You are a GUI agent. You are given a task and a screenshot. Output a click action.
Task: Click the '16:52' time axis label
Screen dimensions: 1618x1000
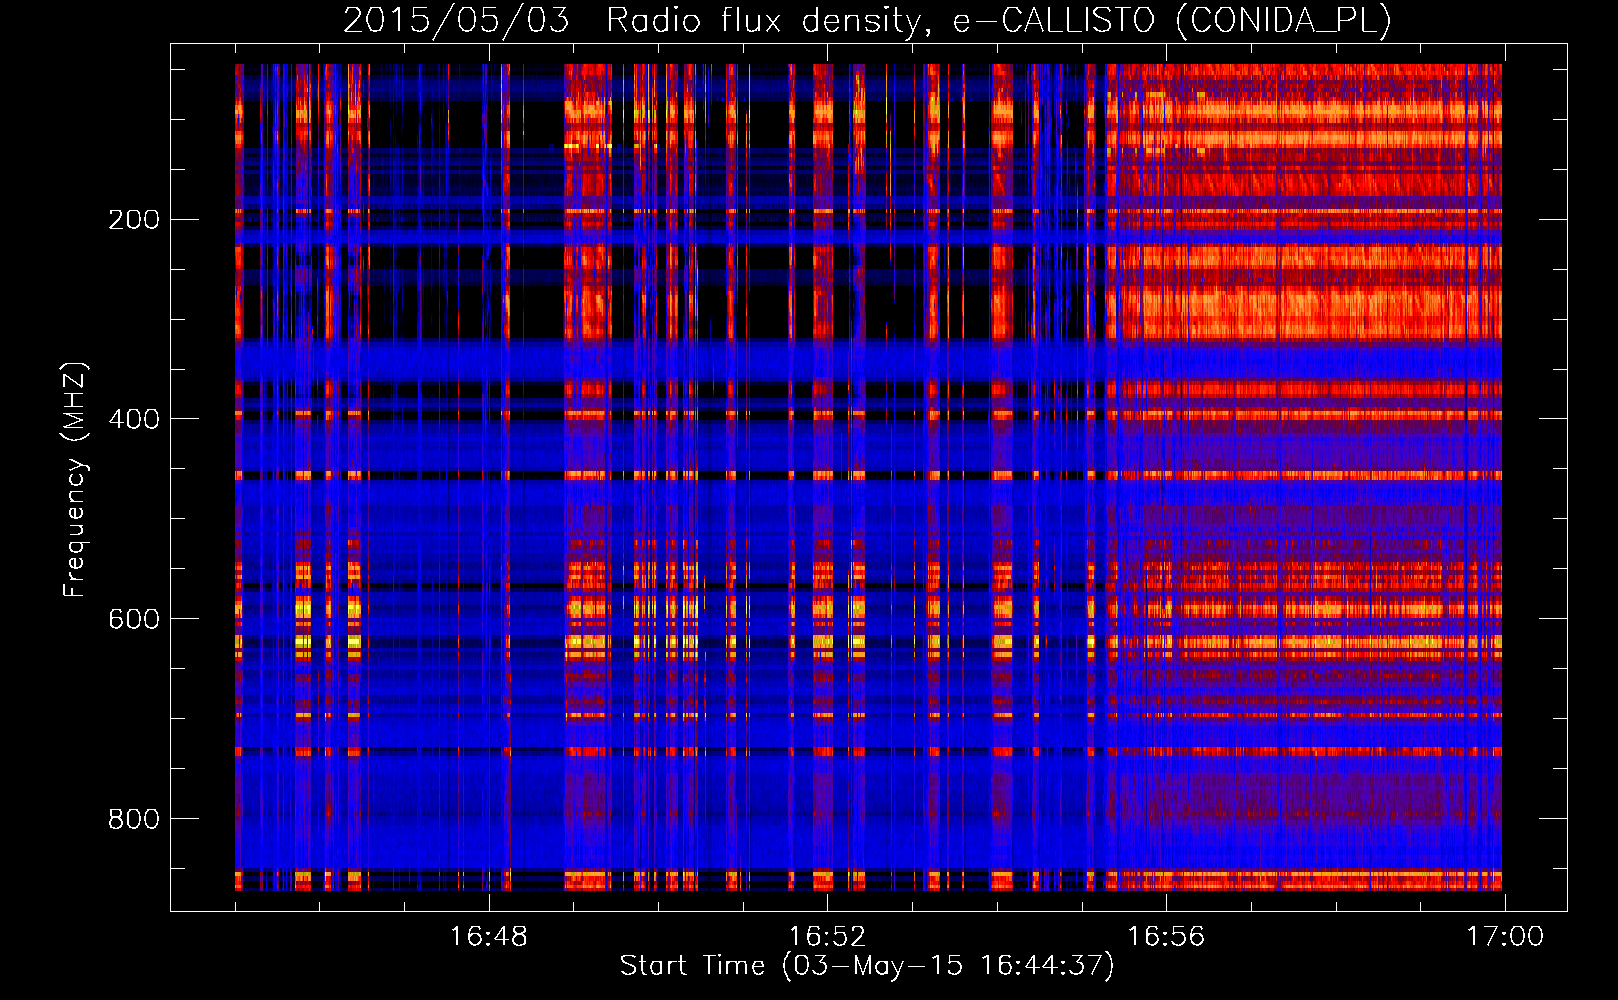[827, 937]
